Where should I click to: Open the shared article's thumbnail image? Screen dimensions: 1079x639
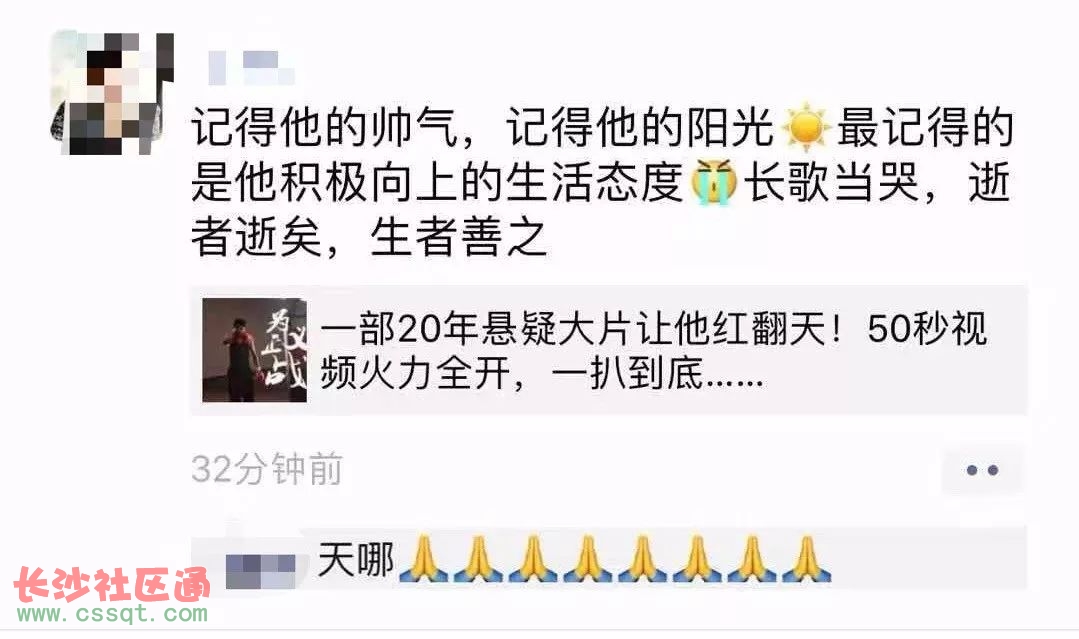pyautogui.click(x=255, y=350)
